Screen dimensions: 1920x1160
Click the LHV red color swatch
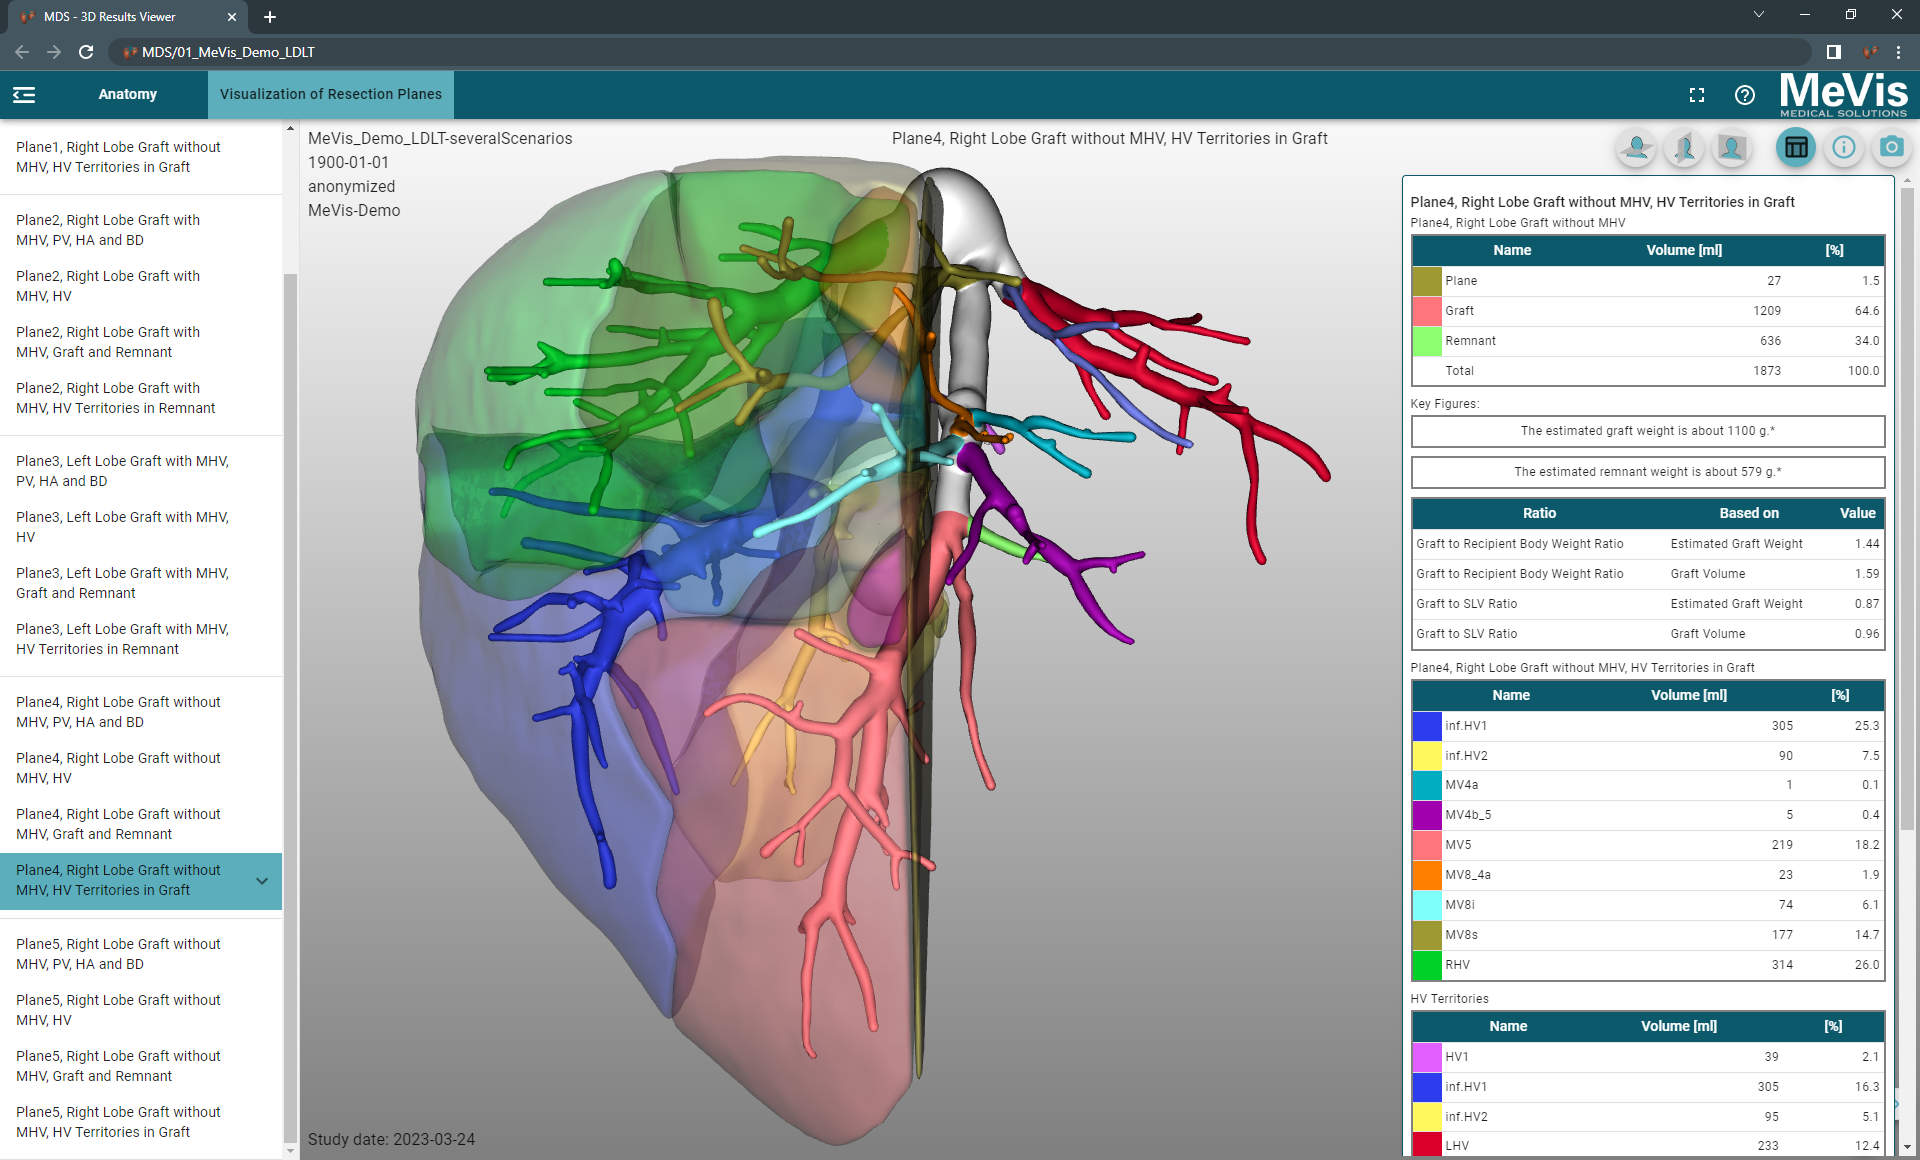(1427, 1145)
